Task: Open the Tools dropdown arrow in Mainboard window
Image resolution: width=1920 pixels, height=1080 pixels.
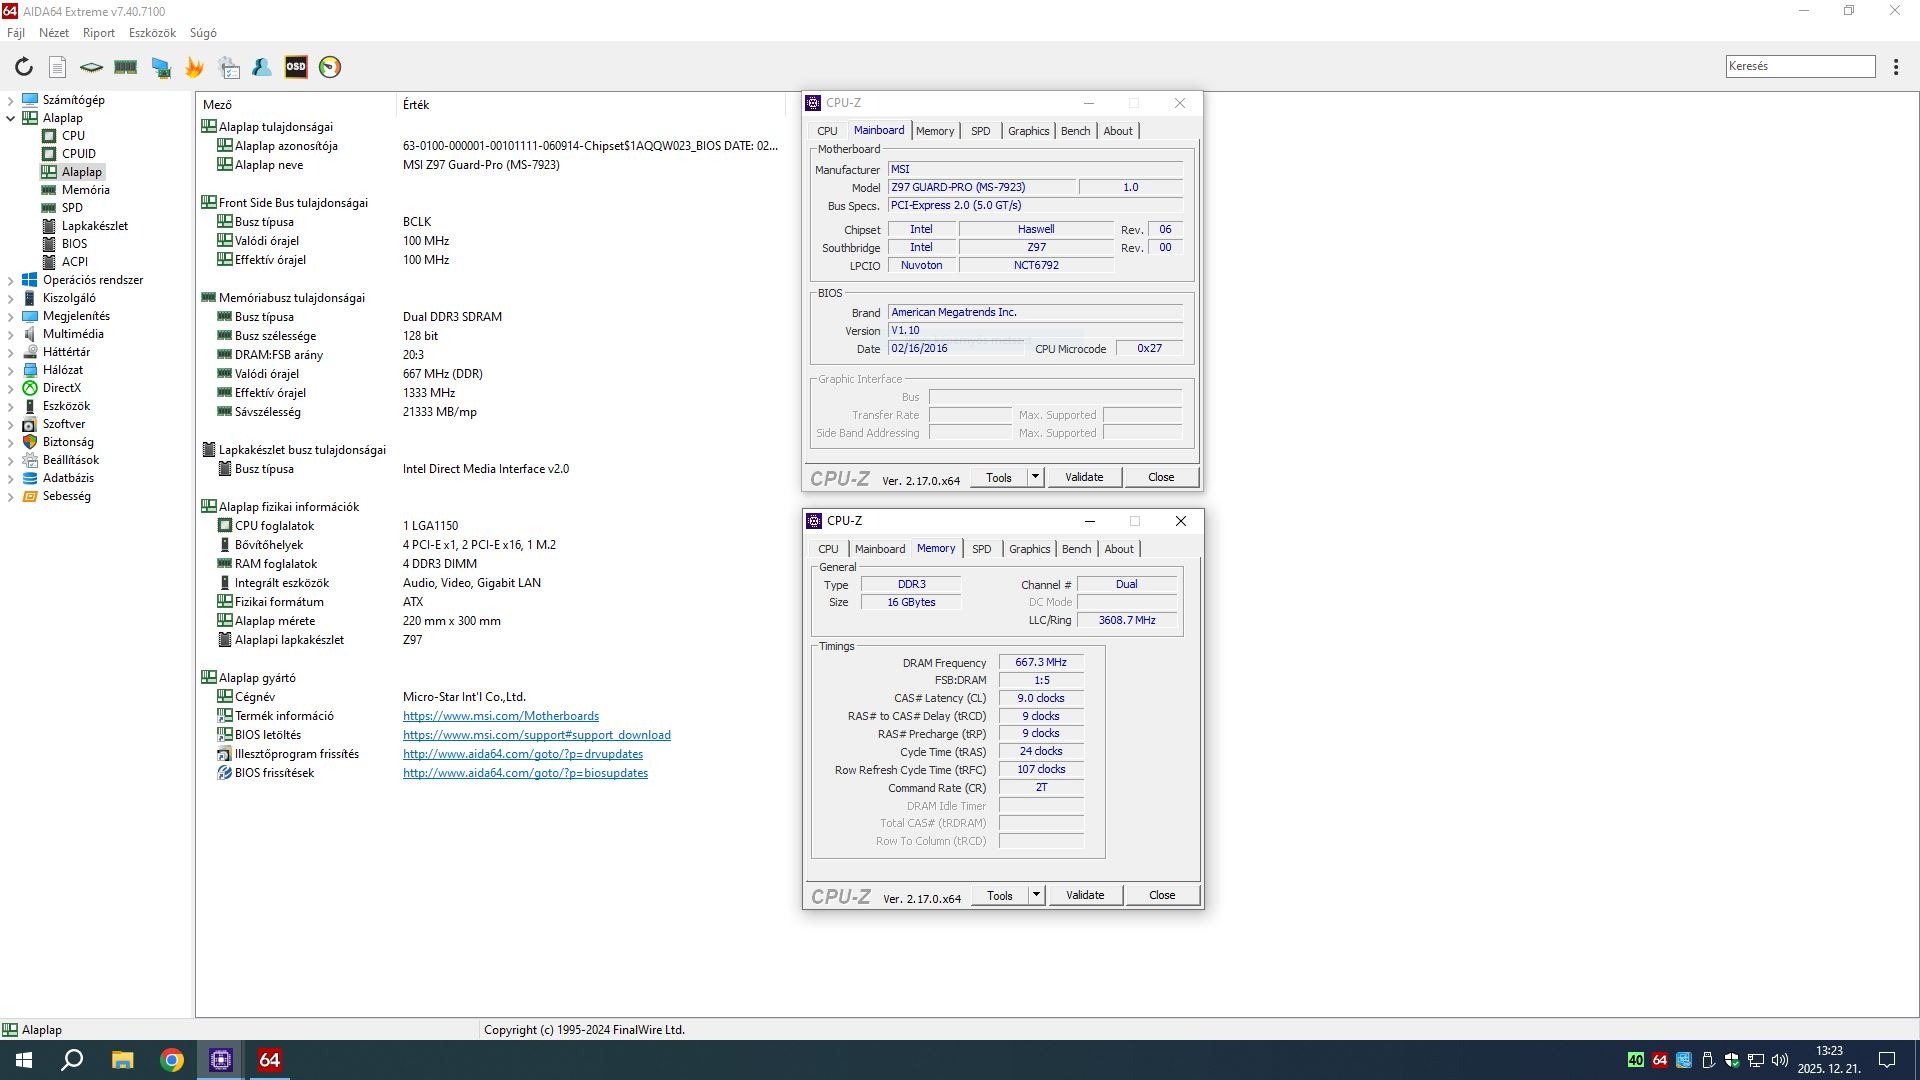Action: [x=1035, y=477]
